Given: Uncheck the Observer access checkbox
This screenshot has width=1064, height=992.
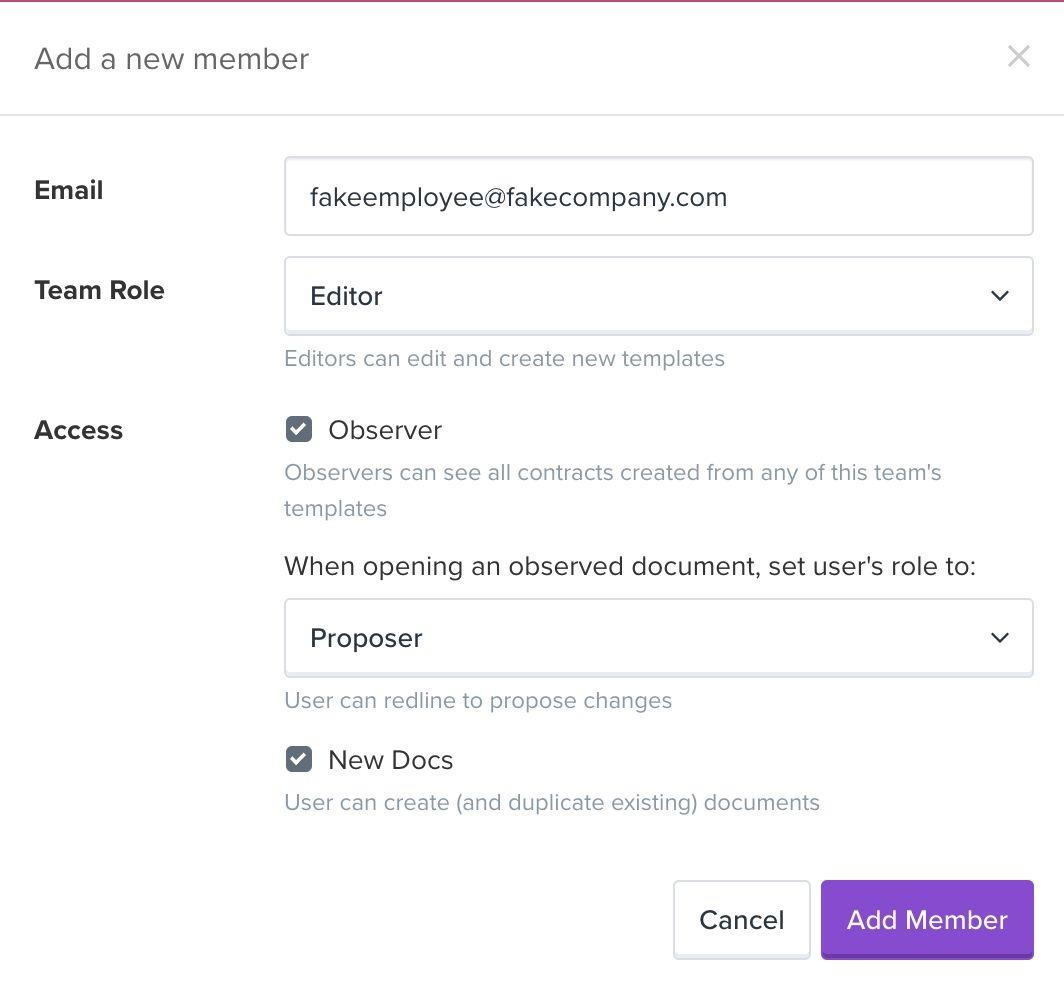Looking at the screenshot, I should tap(299, 430).
